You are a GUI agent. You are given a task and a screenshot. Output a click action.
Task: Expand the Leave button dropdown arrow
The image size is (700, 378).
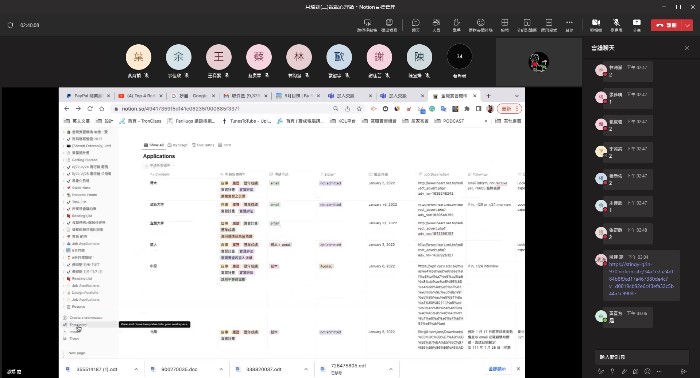point(688,25)
